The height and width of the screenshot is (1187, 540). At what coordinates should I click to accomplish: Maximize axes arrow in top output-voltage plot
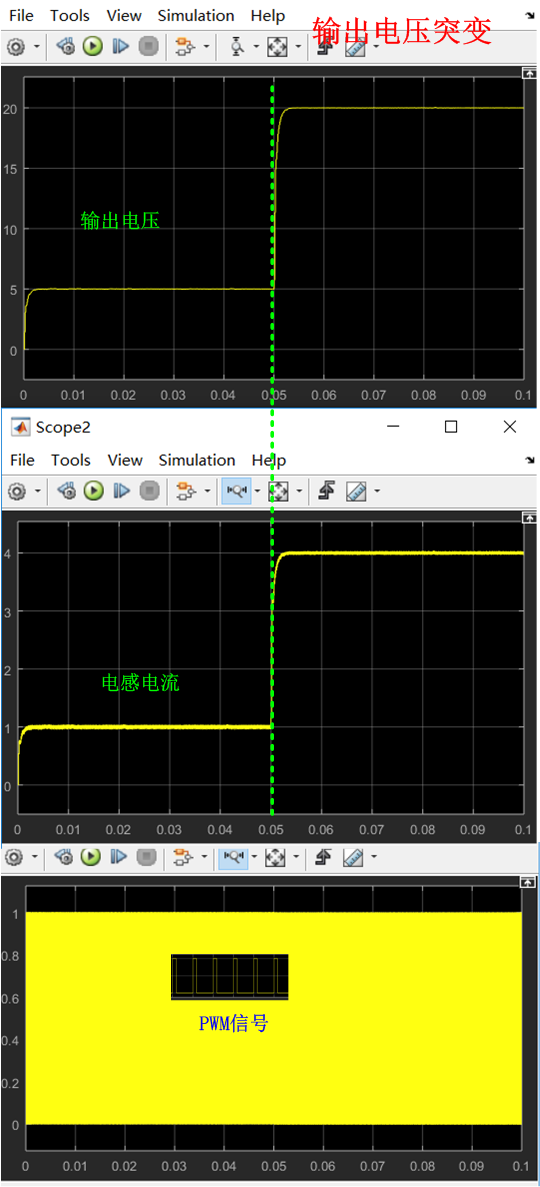(529, 73)
